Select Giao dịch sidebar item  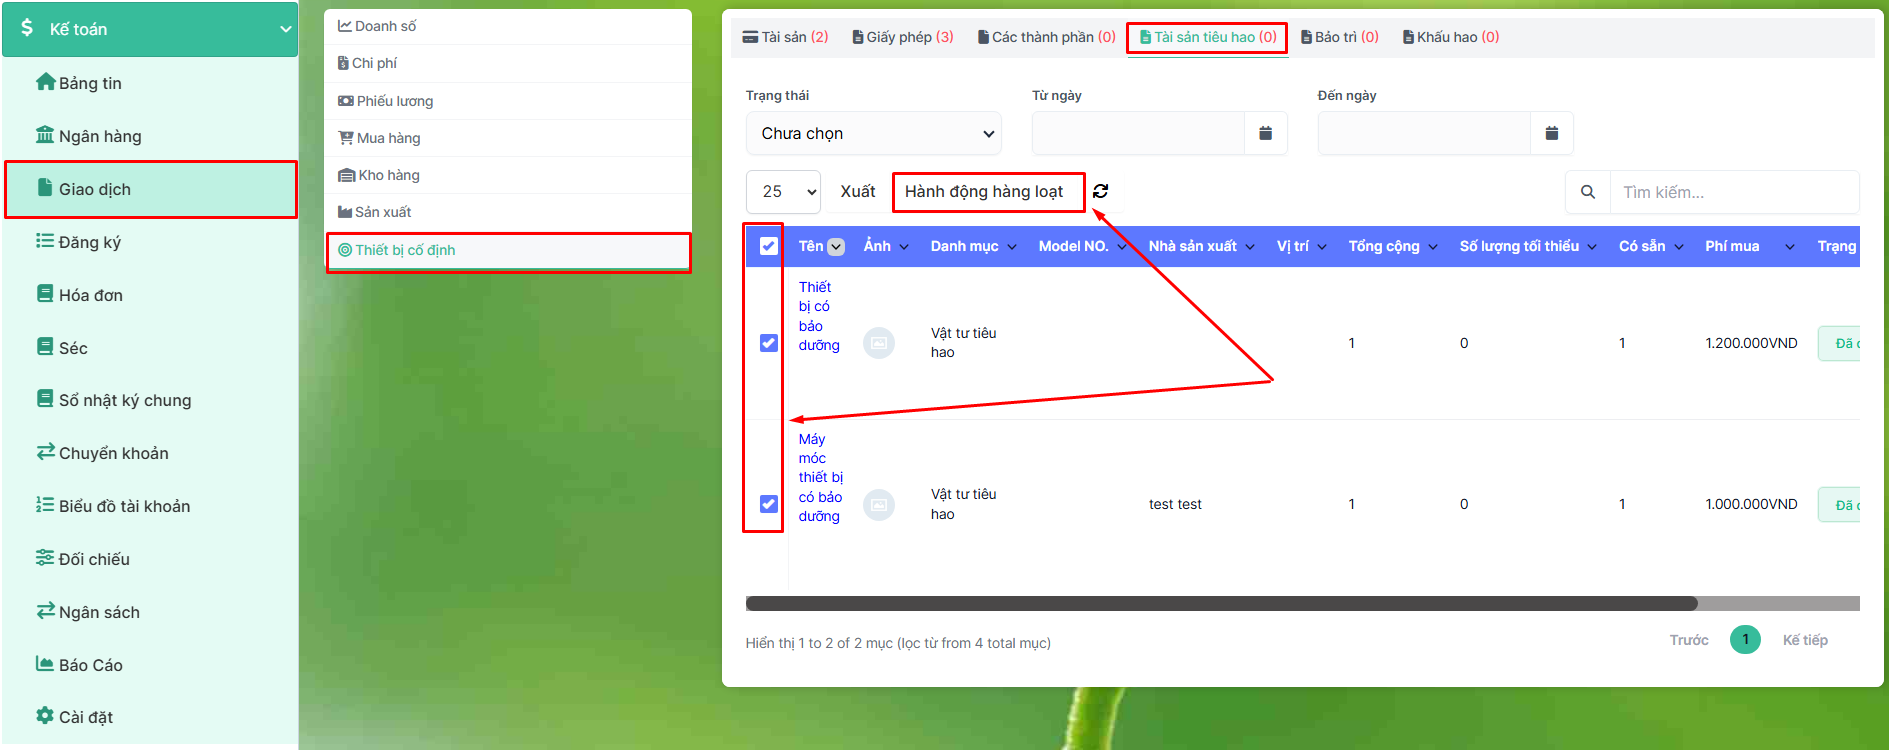[x=151, y=189]
